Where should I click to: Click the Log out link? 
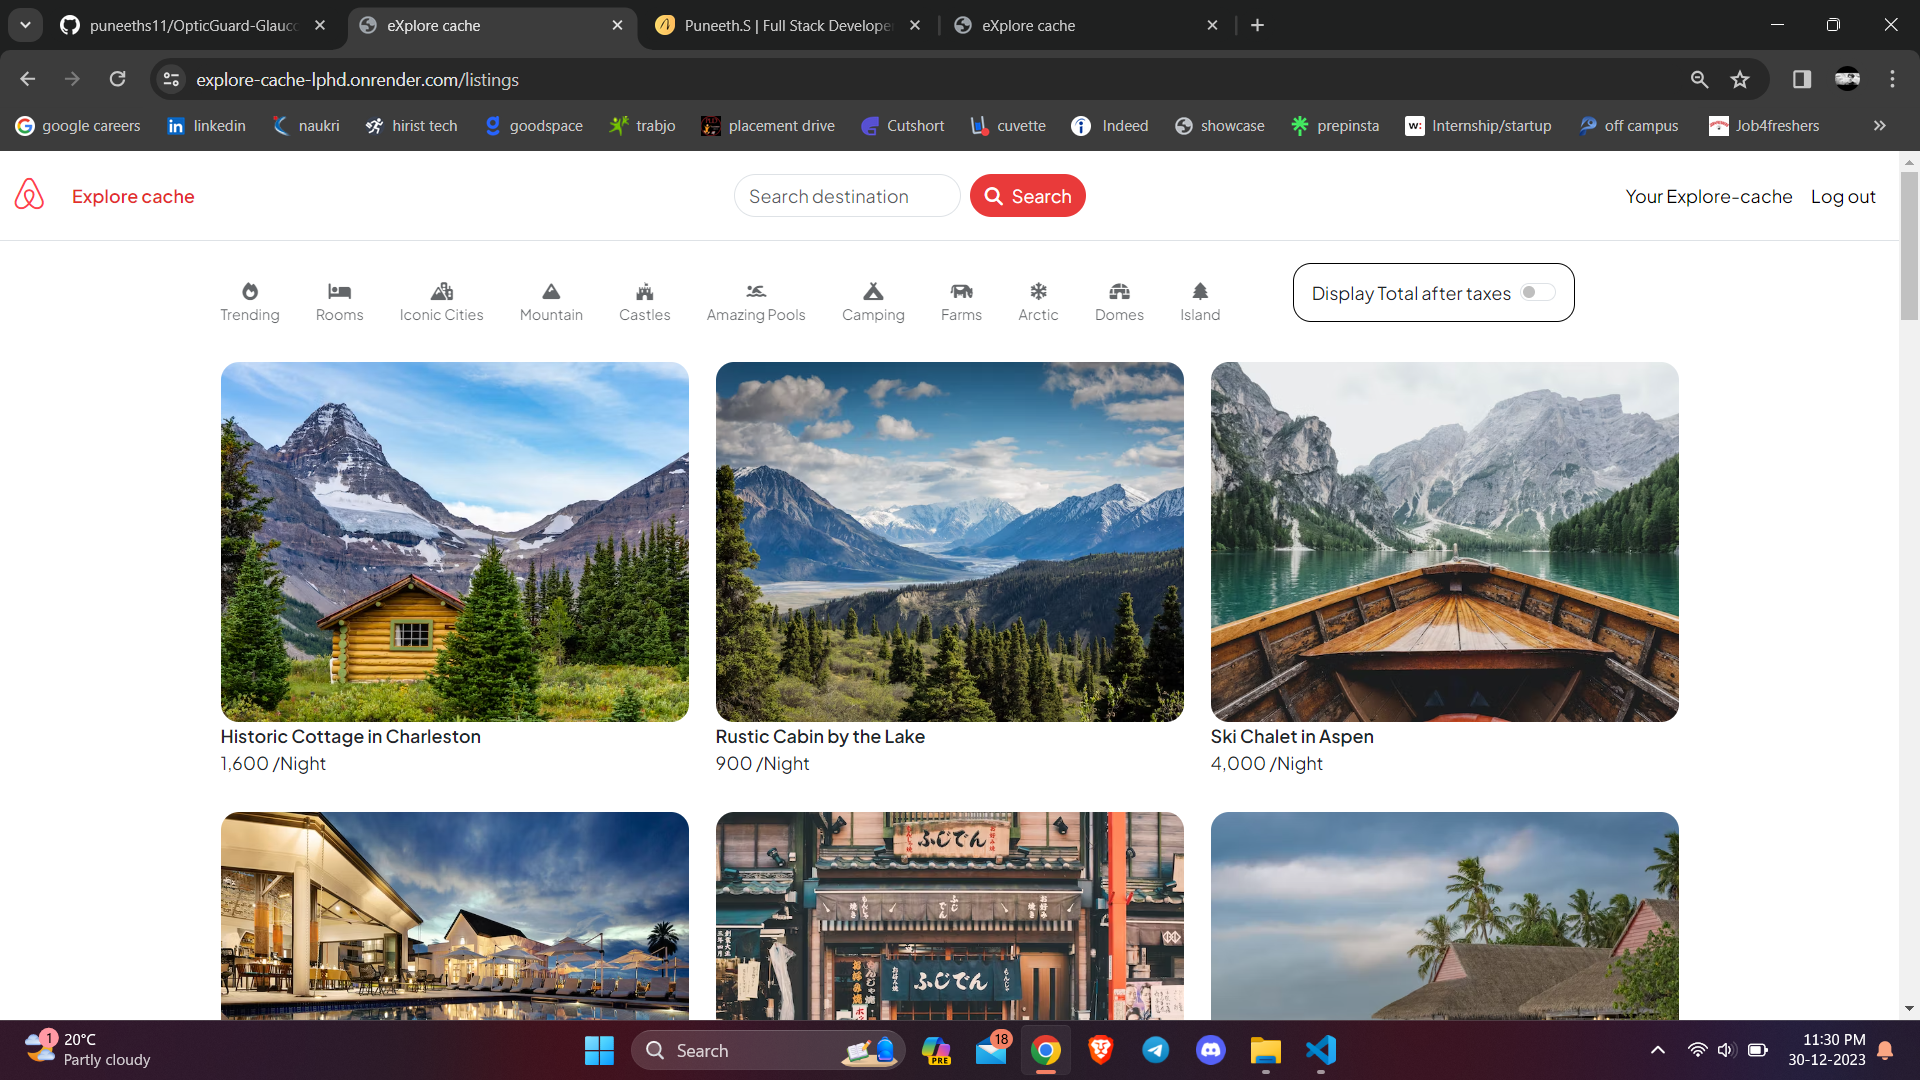pyautogui.click(x=1843, y=197)
